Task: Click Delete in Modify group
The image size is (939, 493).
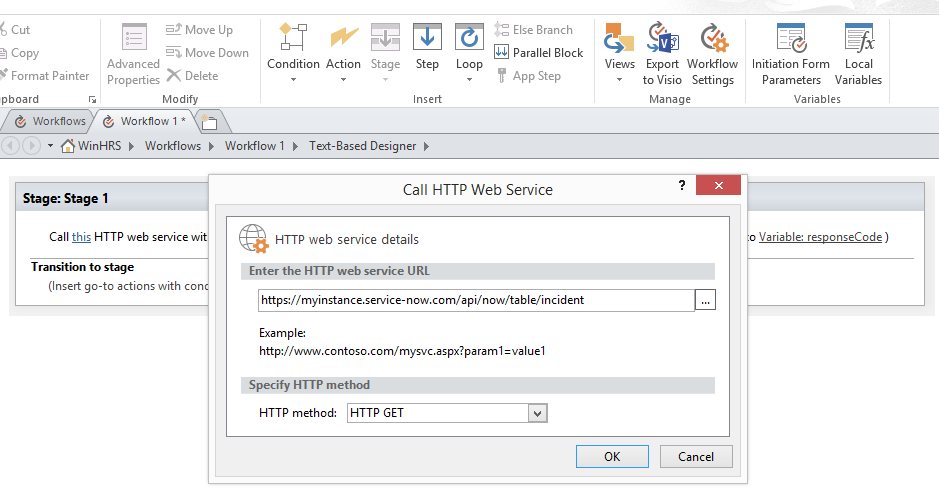Action: 192,75
